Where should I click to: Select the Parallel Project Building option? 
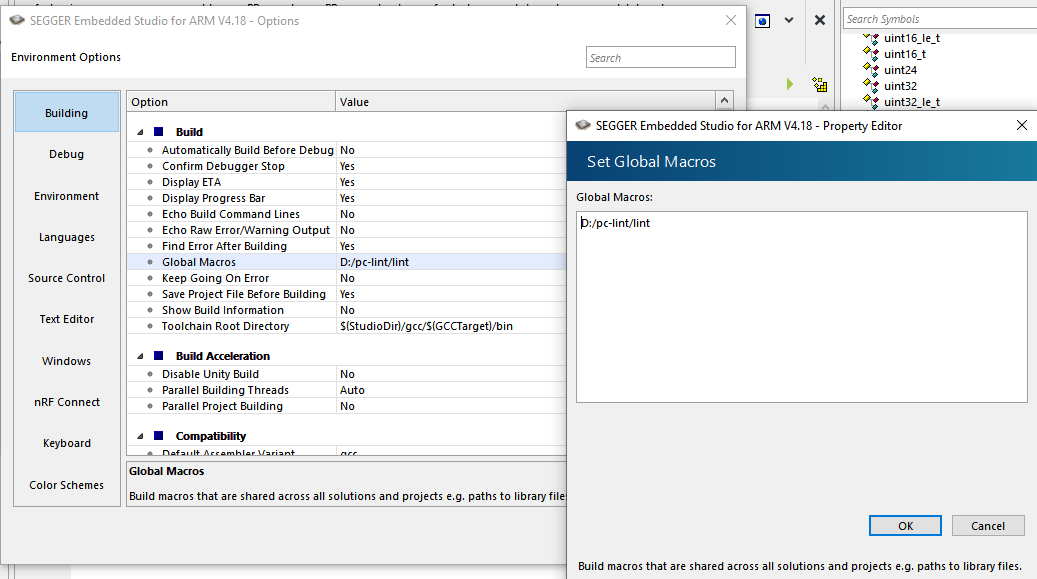coord(222,406)
